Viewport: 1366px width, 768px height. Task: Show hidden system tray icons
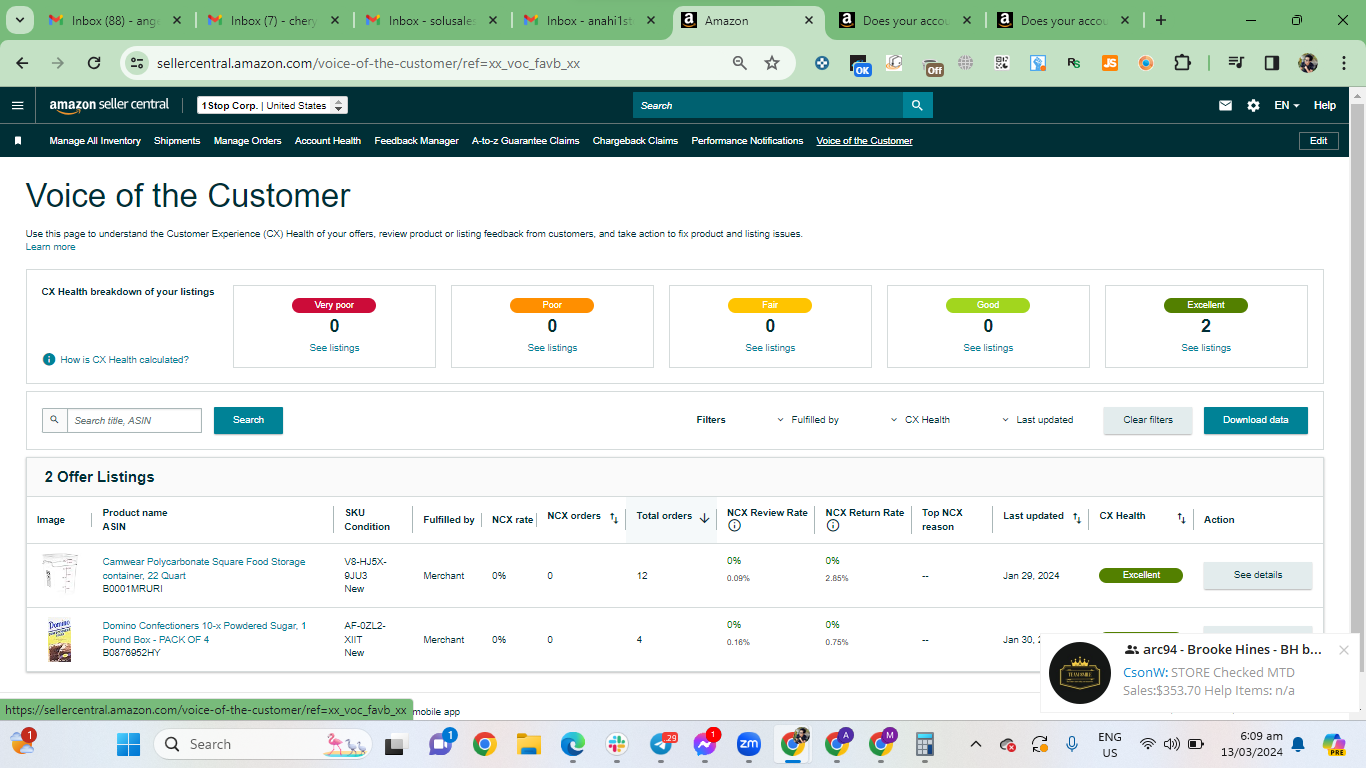point(975,744)
